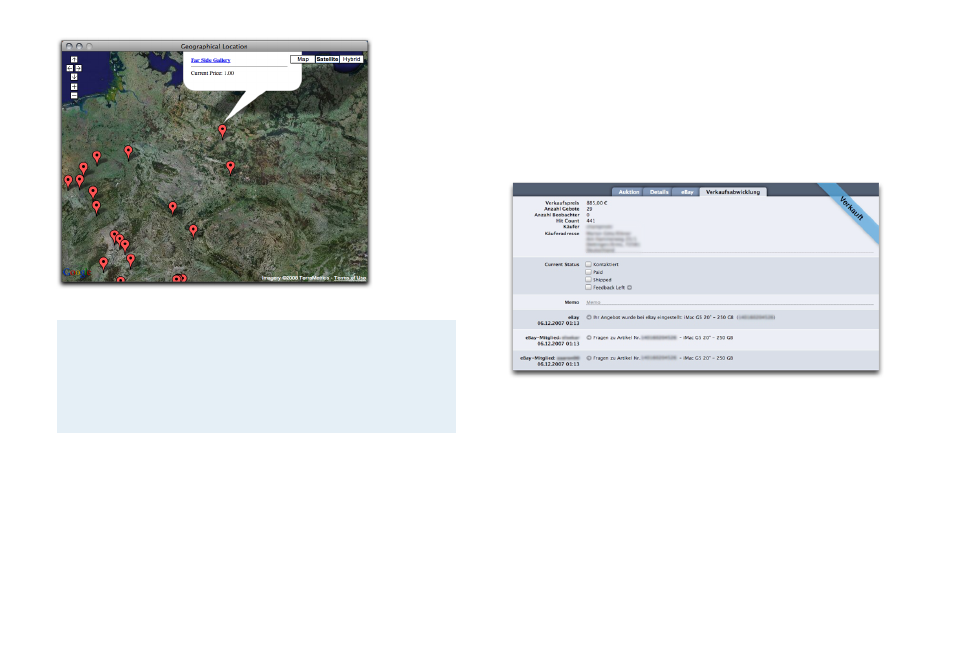Open the Terms of Use link
The image size is (954, 668).
(x=350, y=278)
